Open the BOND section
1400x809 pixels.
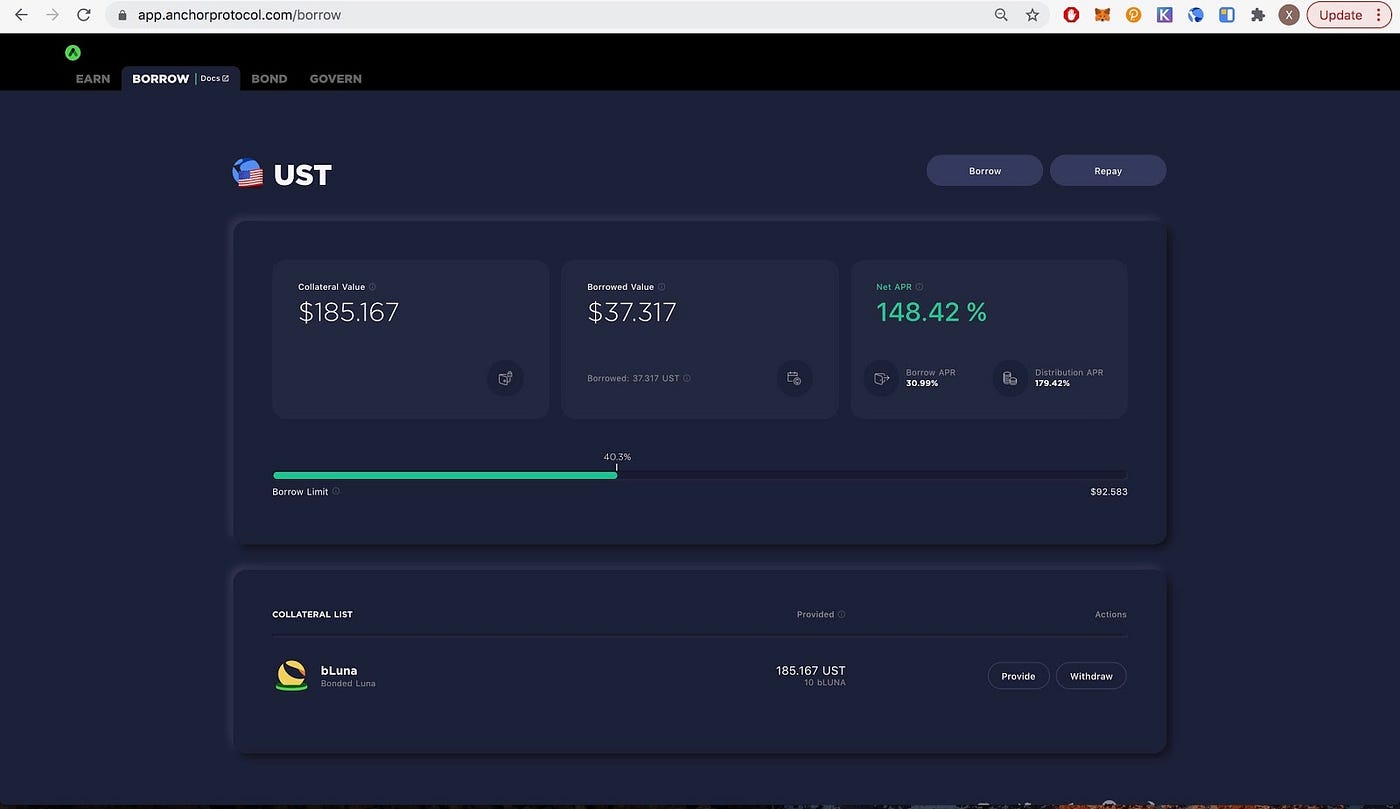(268, 78)
